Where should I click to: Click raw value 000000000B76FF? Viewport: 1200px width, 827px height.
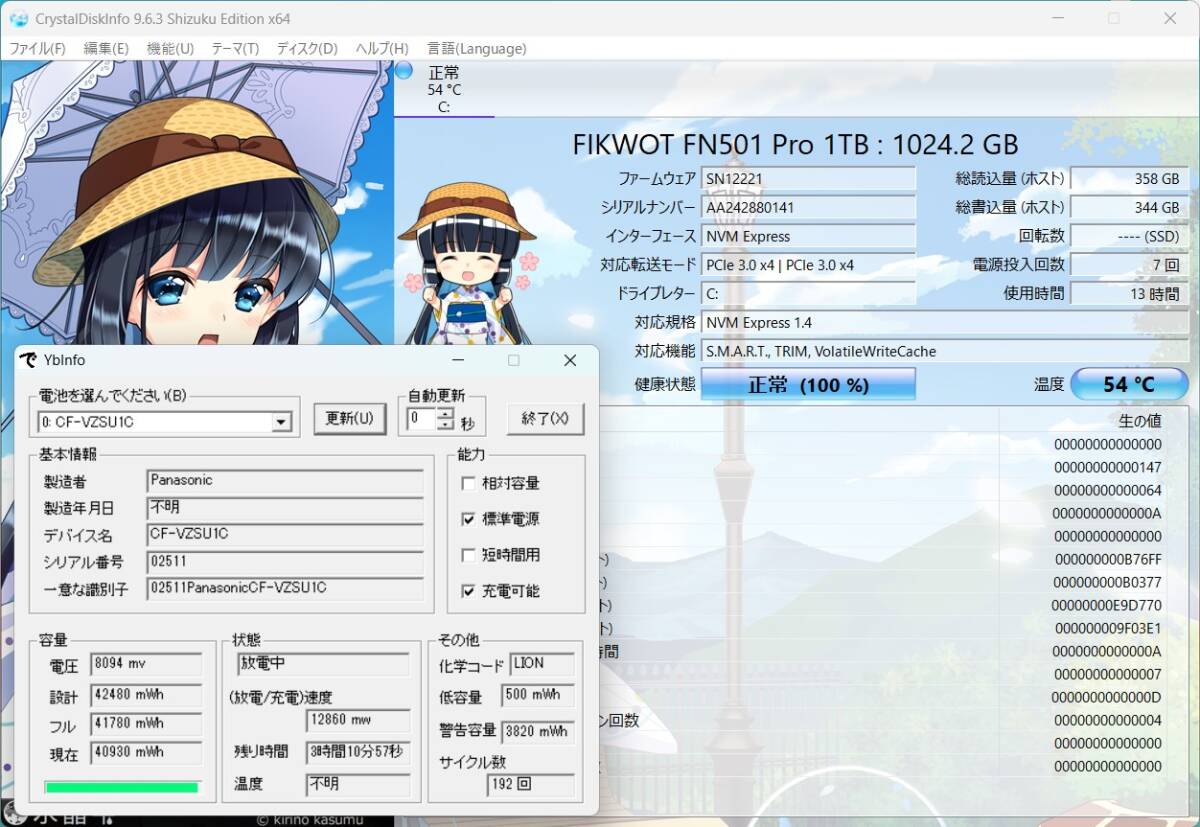point(1108,559)
